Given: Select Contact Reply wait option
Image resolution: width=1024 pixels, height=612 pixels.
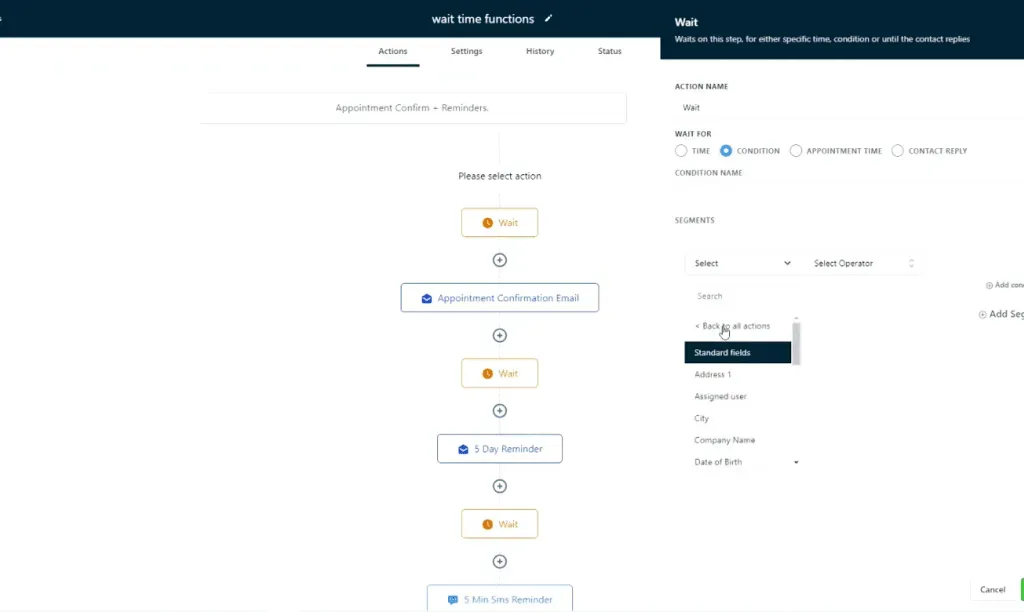Looking at the screenshot, I should click(x=897, y=151).
